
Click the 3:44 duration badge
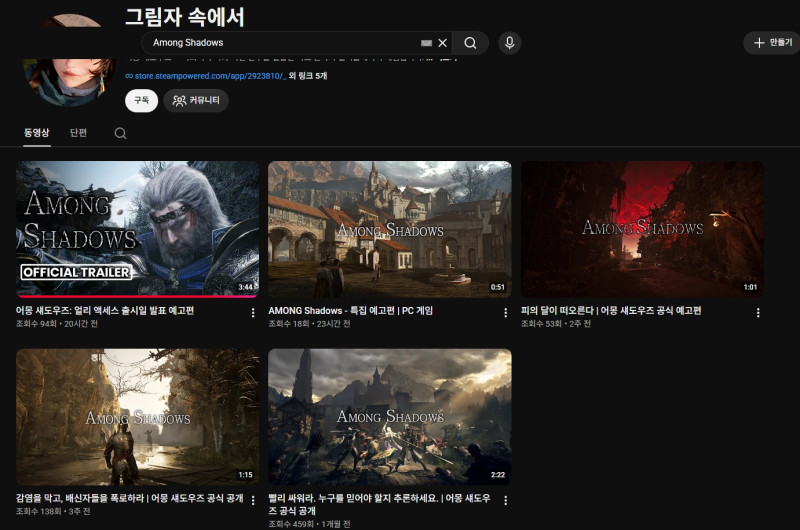[x=245, y=287]
